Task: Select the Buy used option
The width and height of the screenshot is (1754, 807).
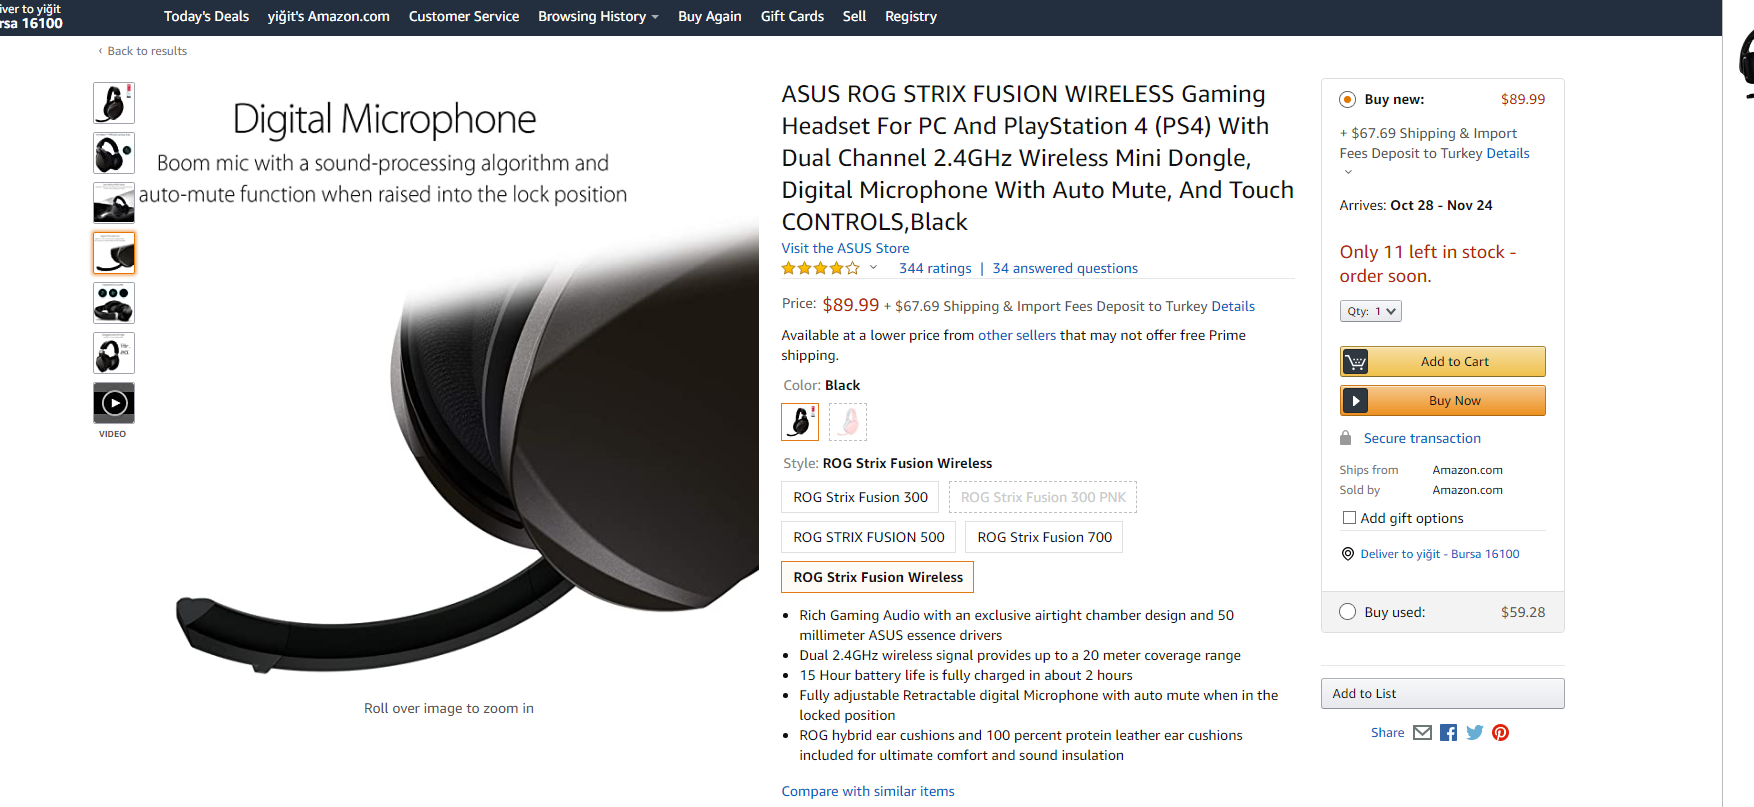Action: pos(1348,612)
